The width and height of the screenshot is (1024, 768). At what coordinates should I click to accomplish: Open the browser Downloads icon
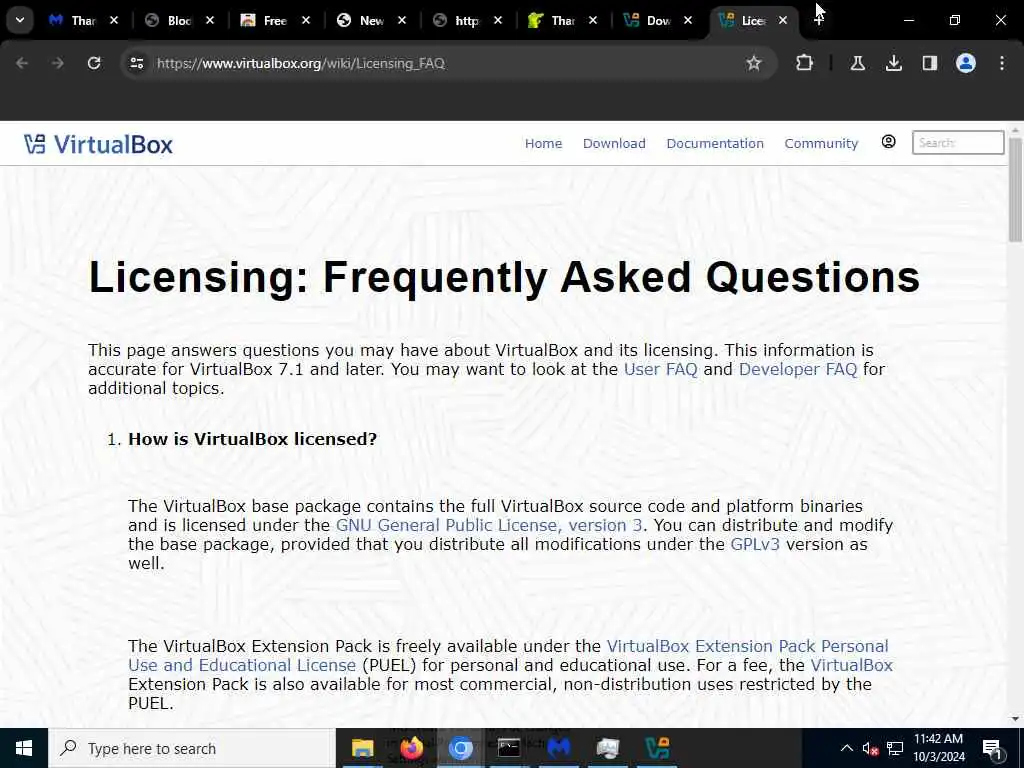[893, 63]
